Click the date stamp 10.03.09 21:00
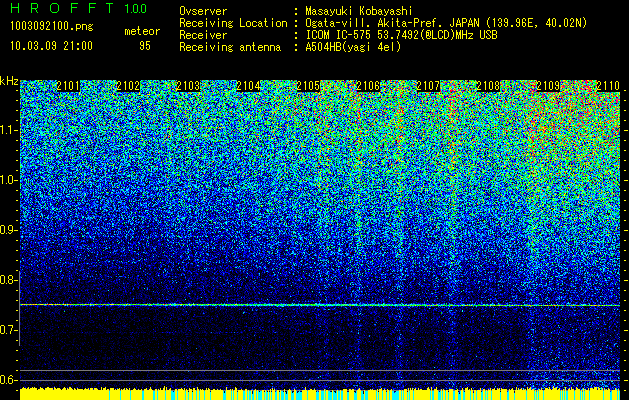Viewport: 629px width, 400px height. click(51, 46)
